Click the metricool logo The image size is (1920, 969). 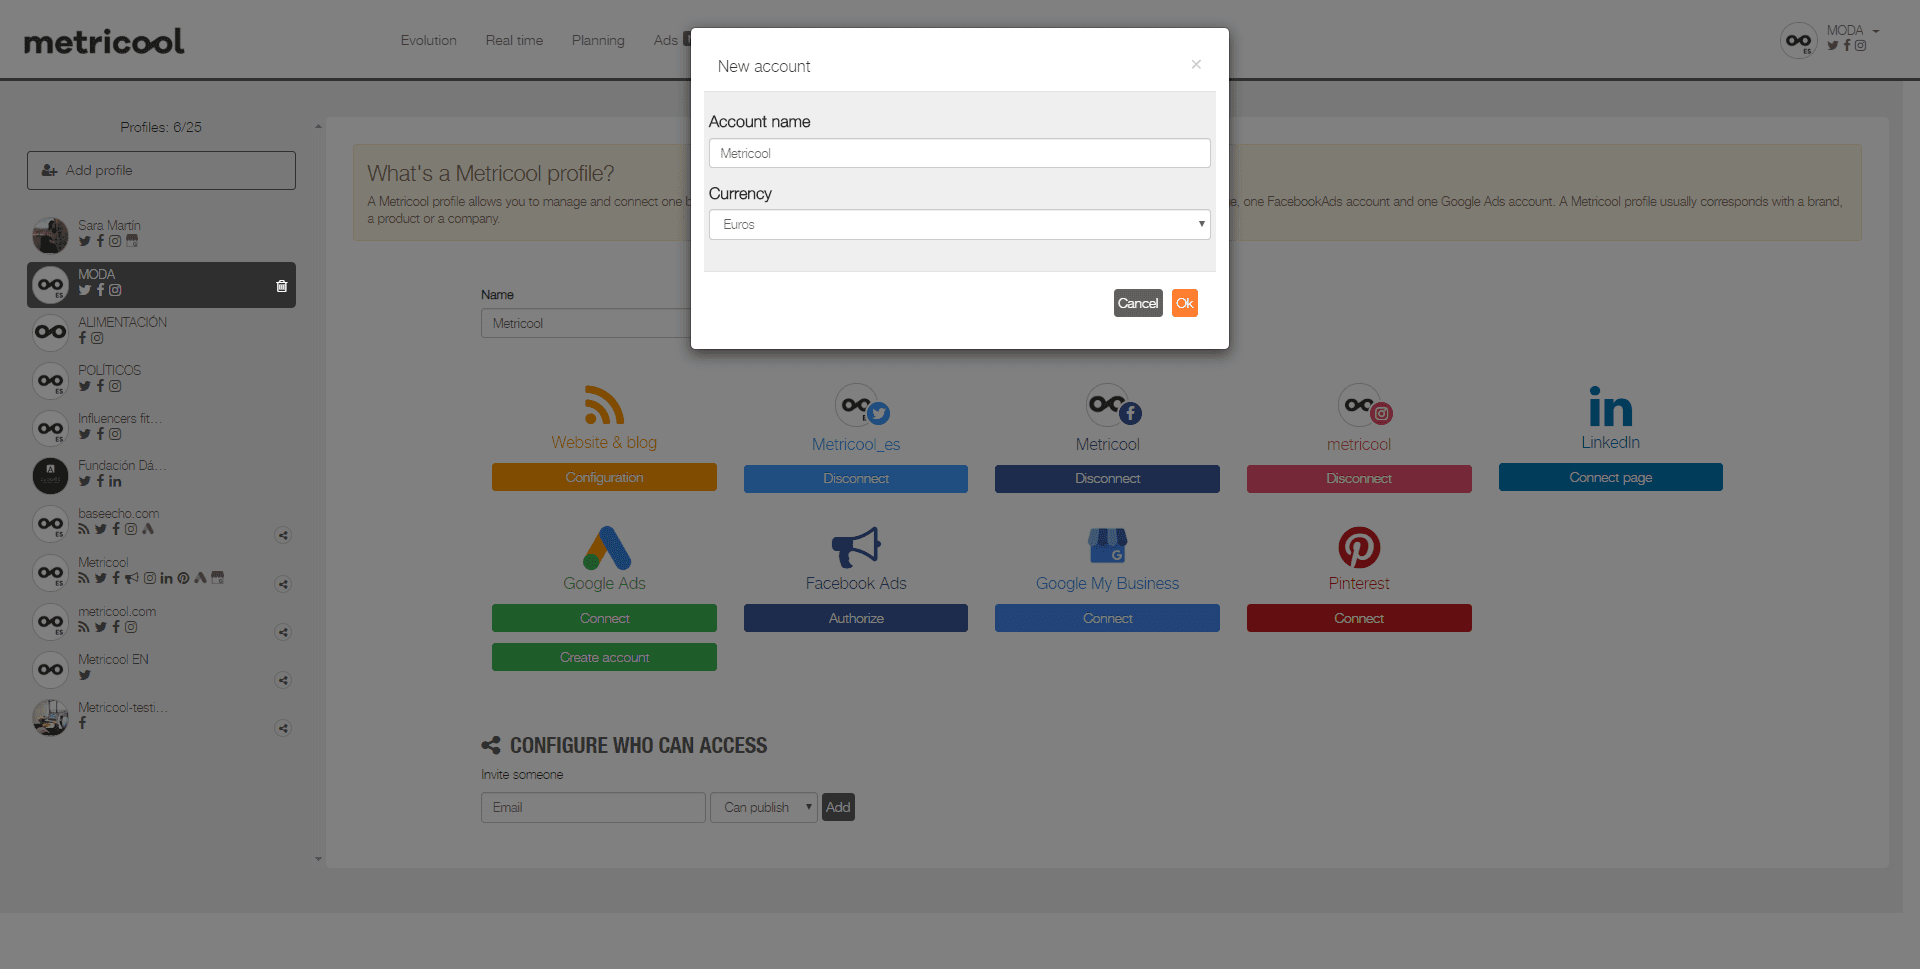(104, 41)
